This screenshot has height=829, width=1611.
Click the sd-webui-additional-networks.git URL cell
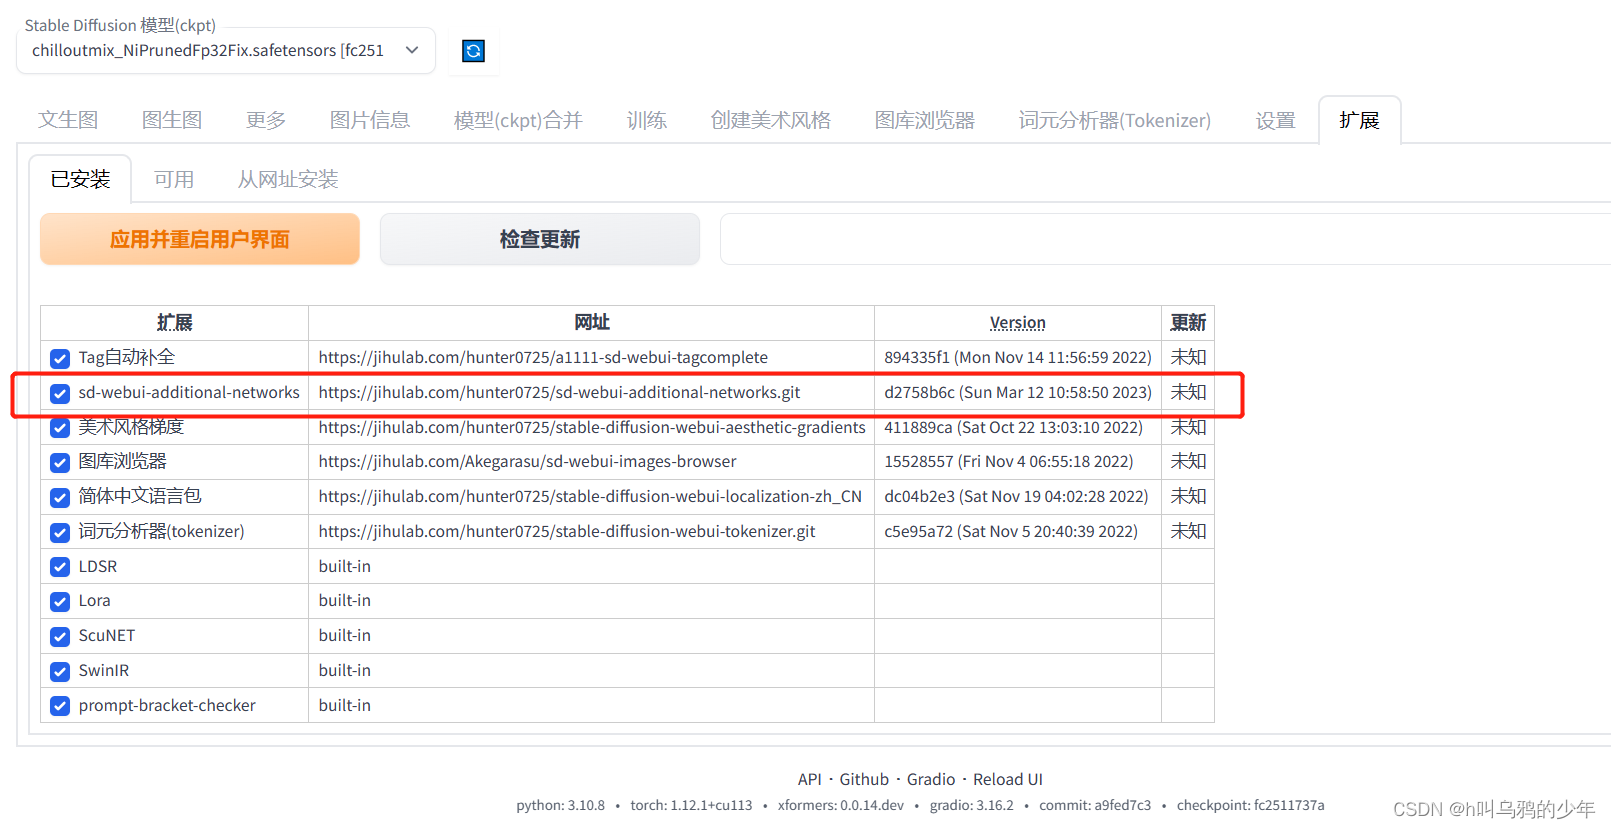point(592,393)
